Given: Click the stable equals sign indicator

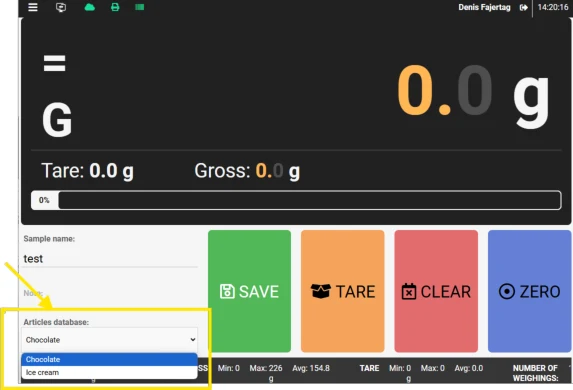Looking at the screenshot, I should [x=54, y=63].
